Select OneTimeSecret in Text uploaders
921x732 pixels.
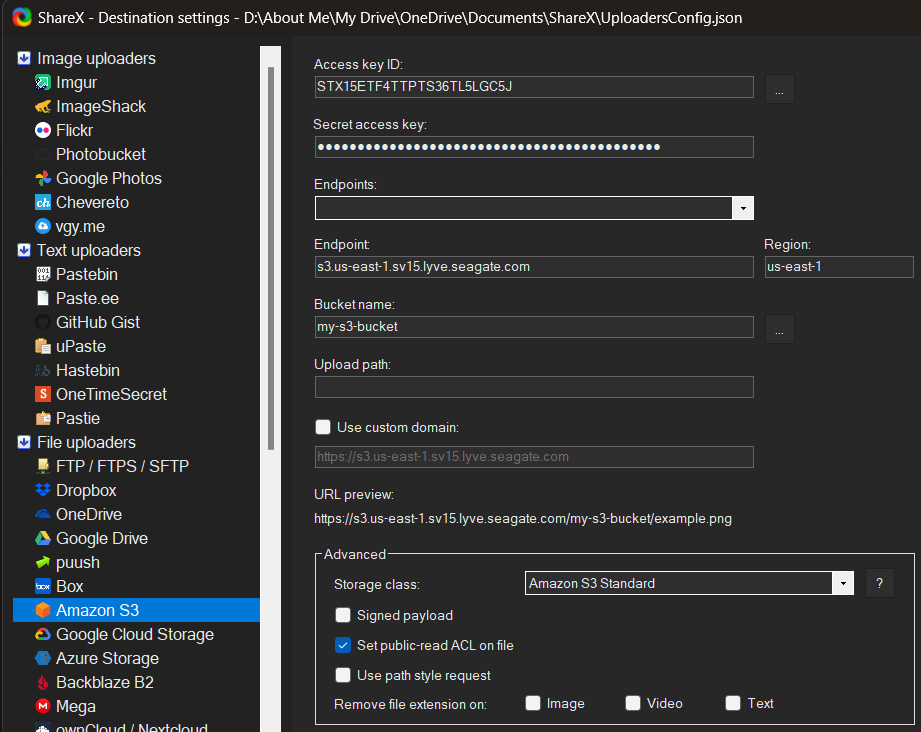click(111, 395)
